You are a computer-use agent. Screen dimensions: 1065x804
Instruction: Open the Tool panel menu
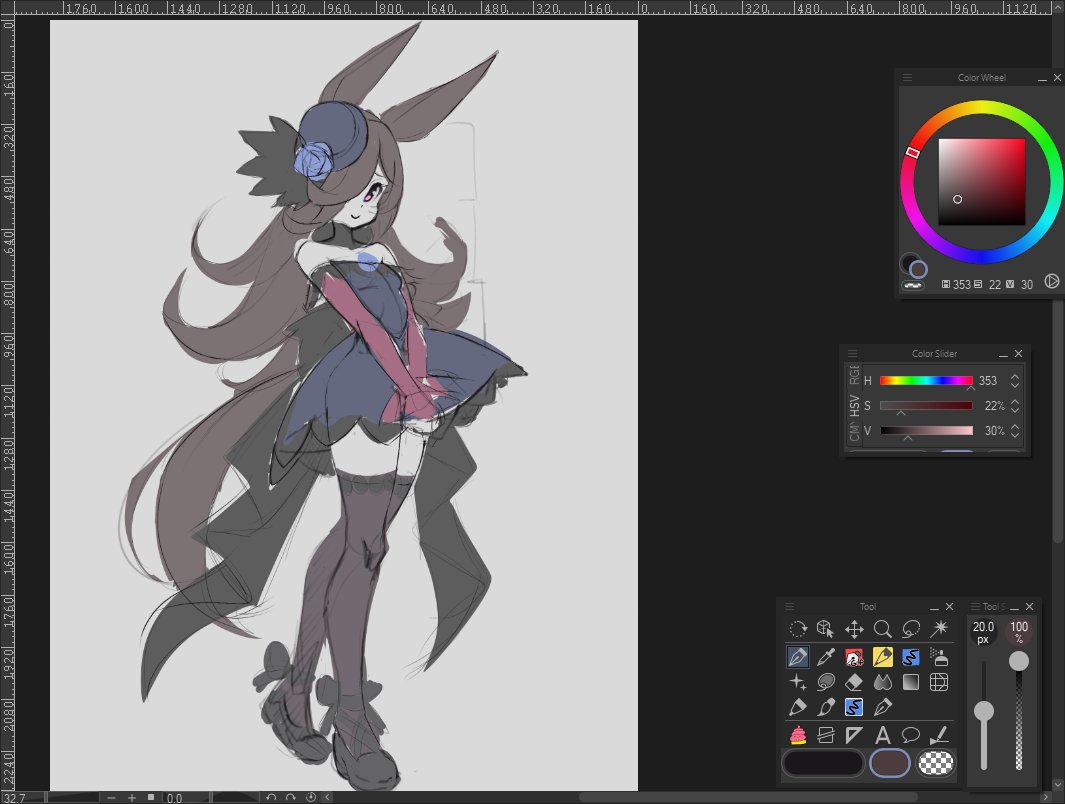click(789, 606)
